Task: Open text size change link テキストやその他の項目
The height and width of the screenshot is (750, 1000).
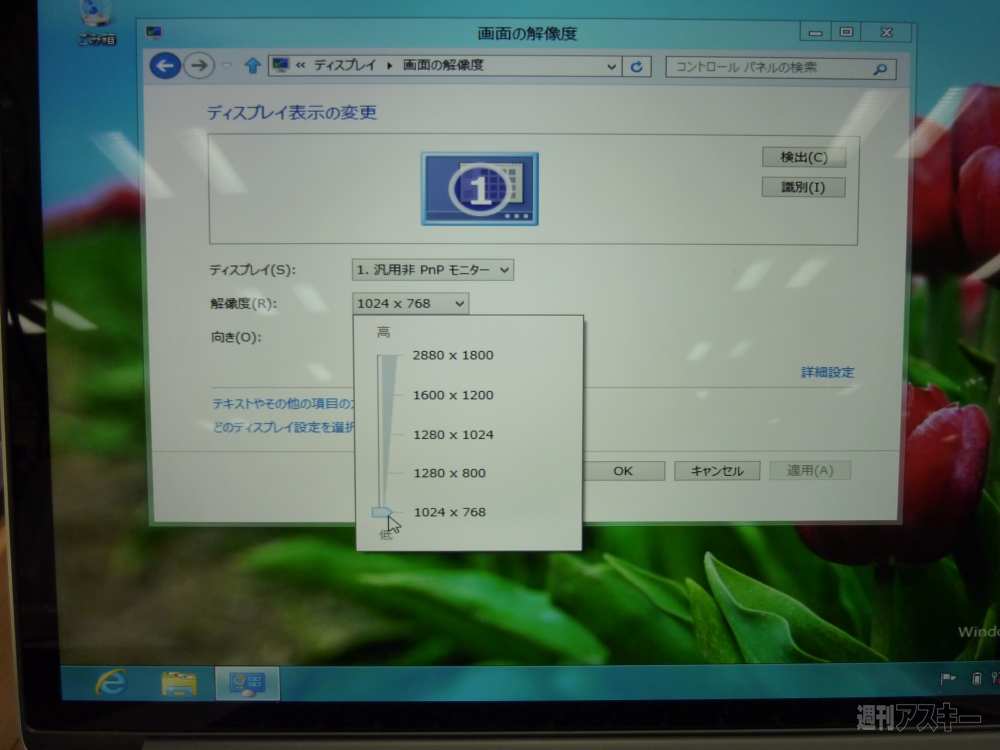Action: click(x=283, y=403)
